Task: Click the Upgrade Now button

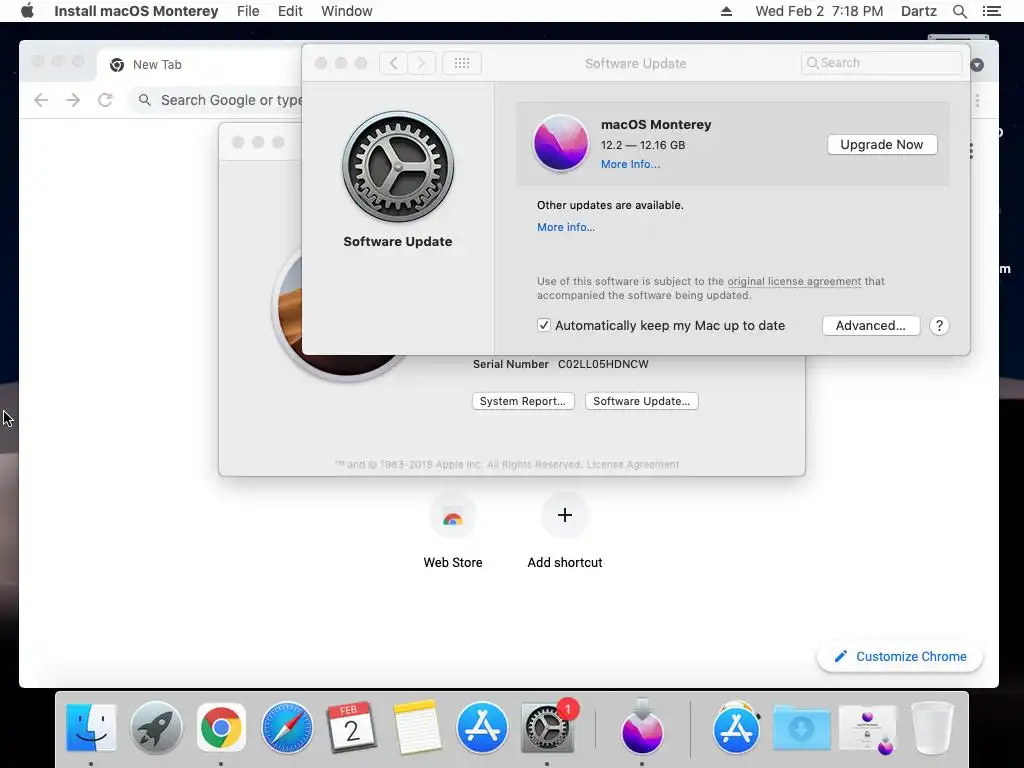Action: [882, 144]
